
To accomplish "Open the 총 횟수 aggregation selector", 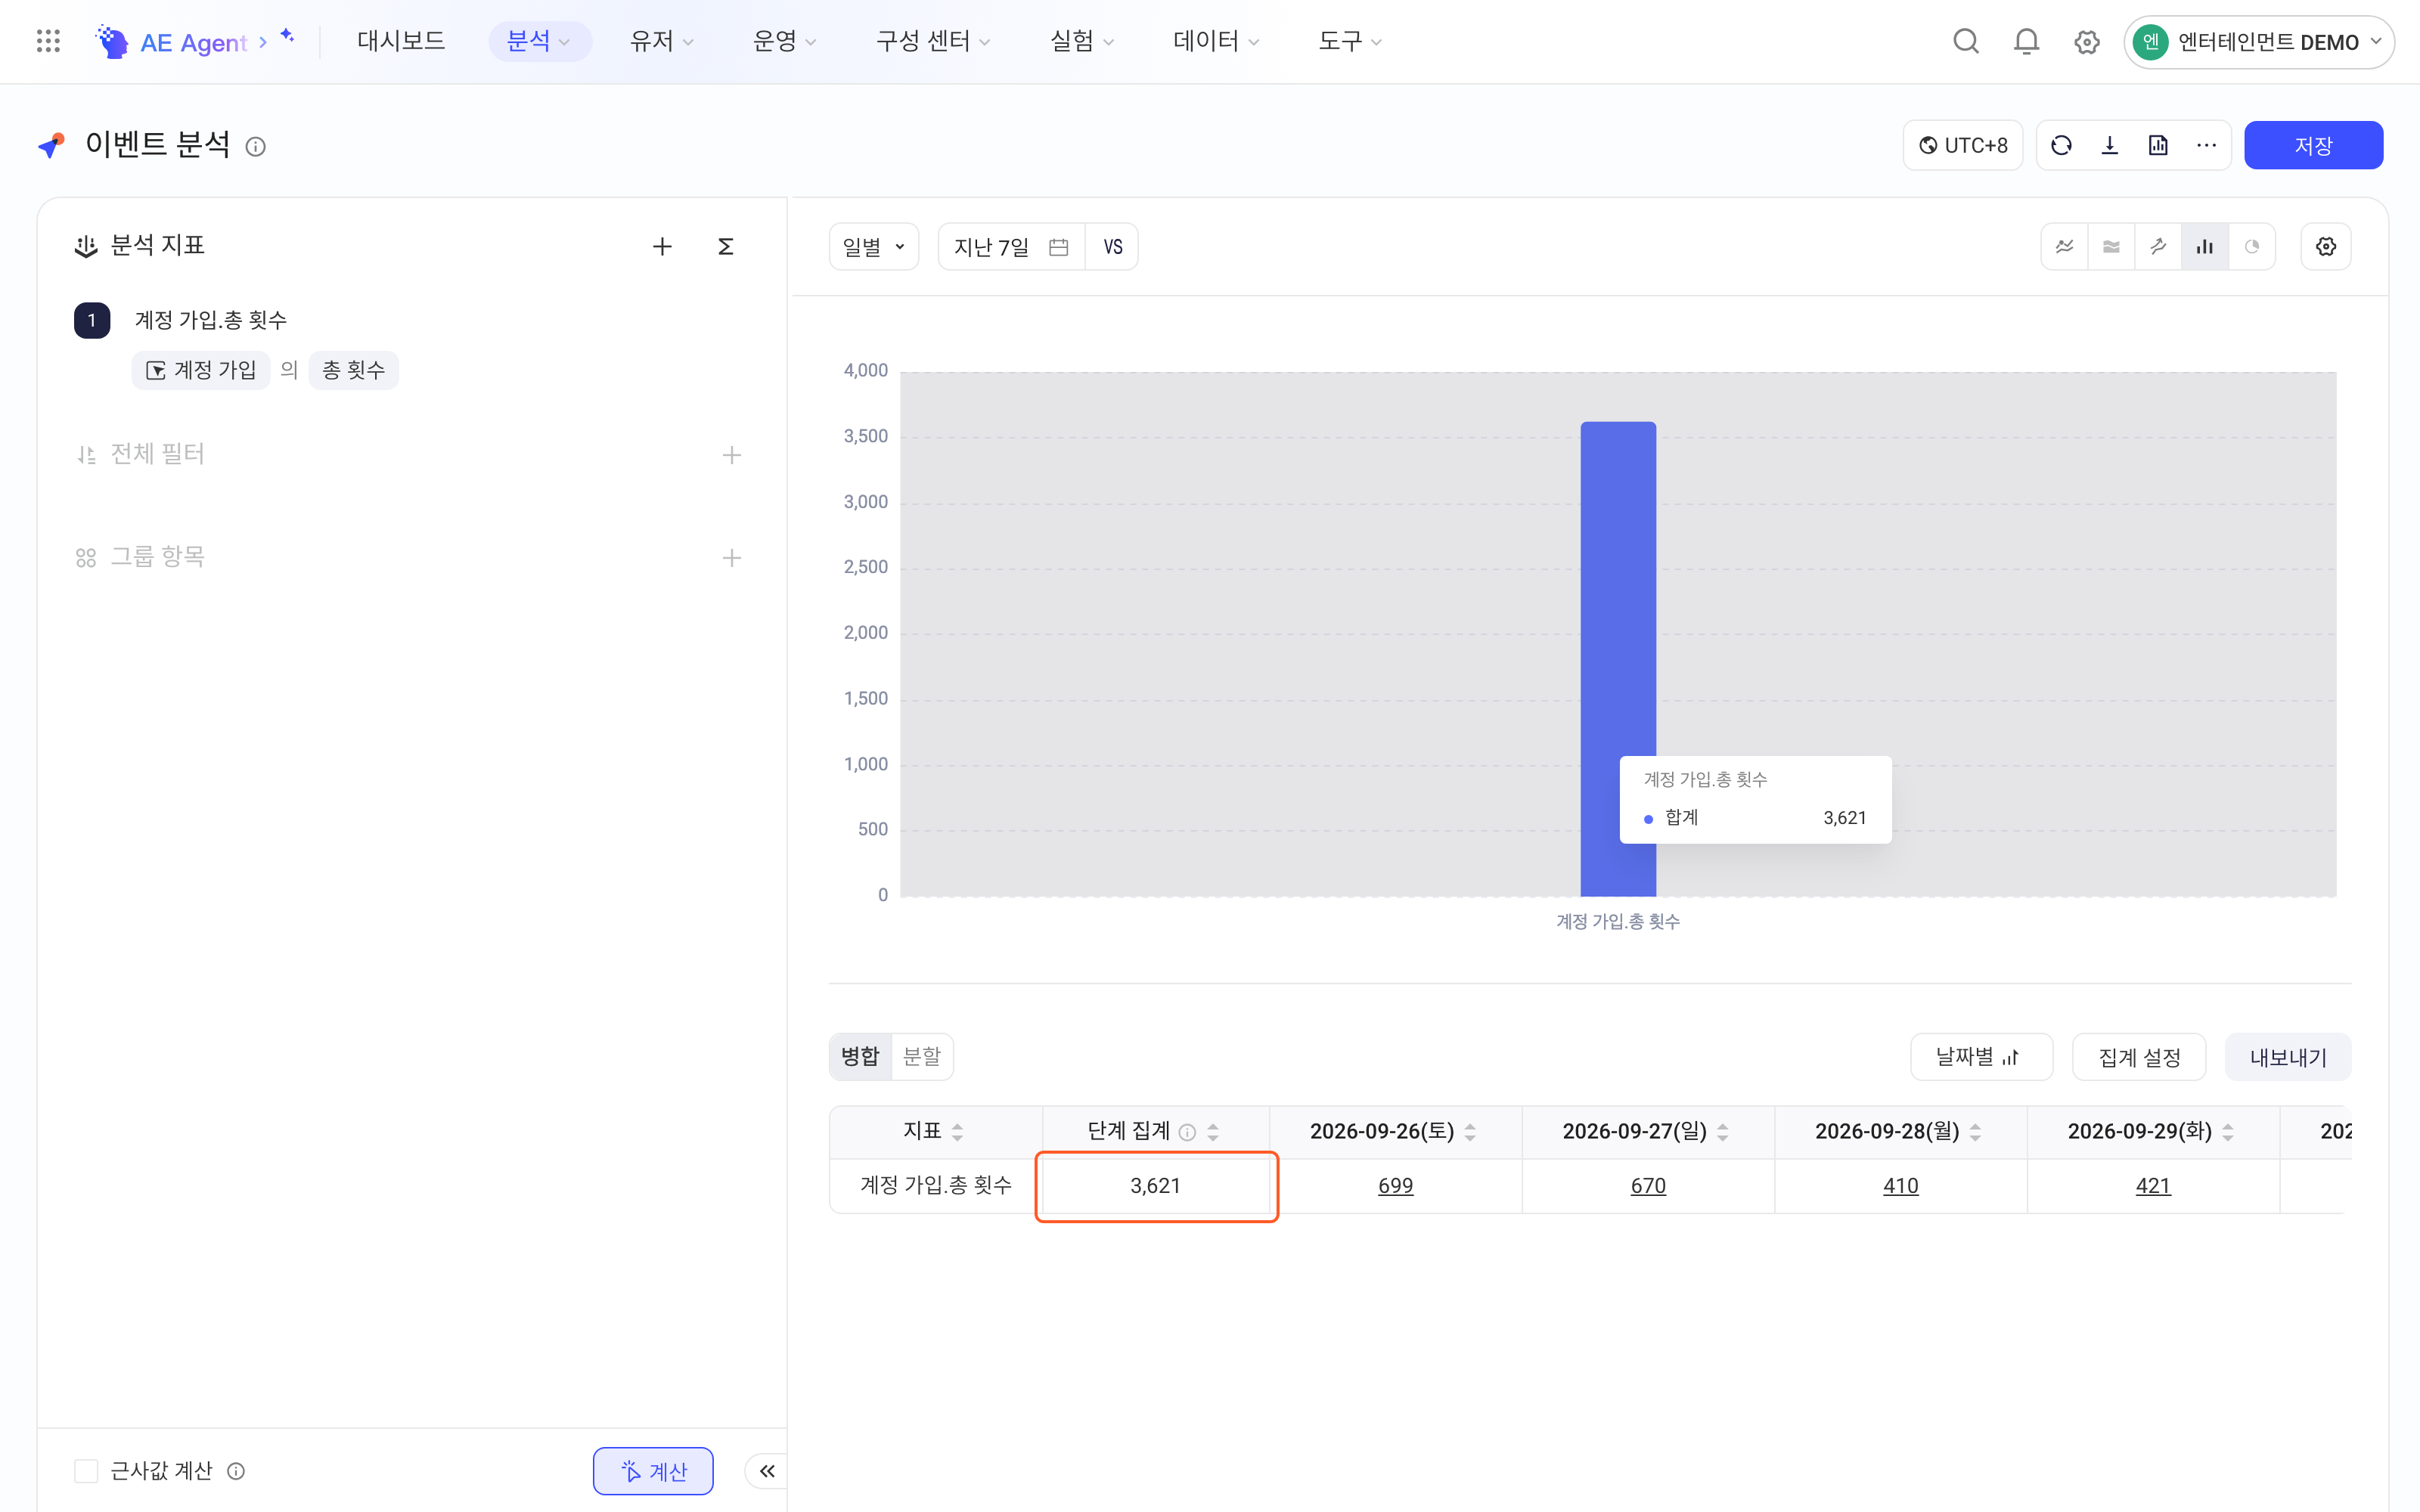I will pyautogui.click(x=353, y=370).
